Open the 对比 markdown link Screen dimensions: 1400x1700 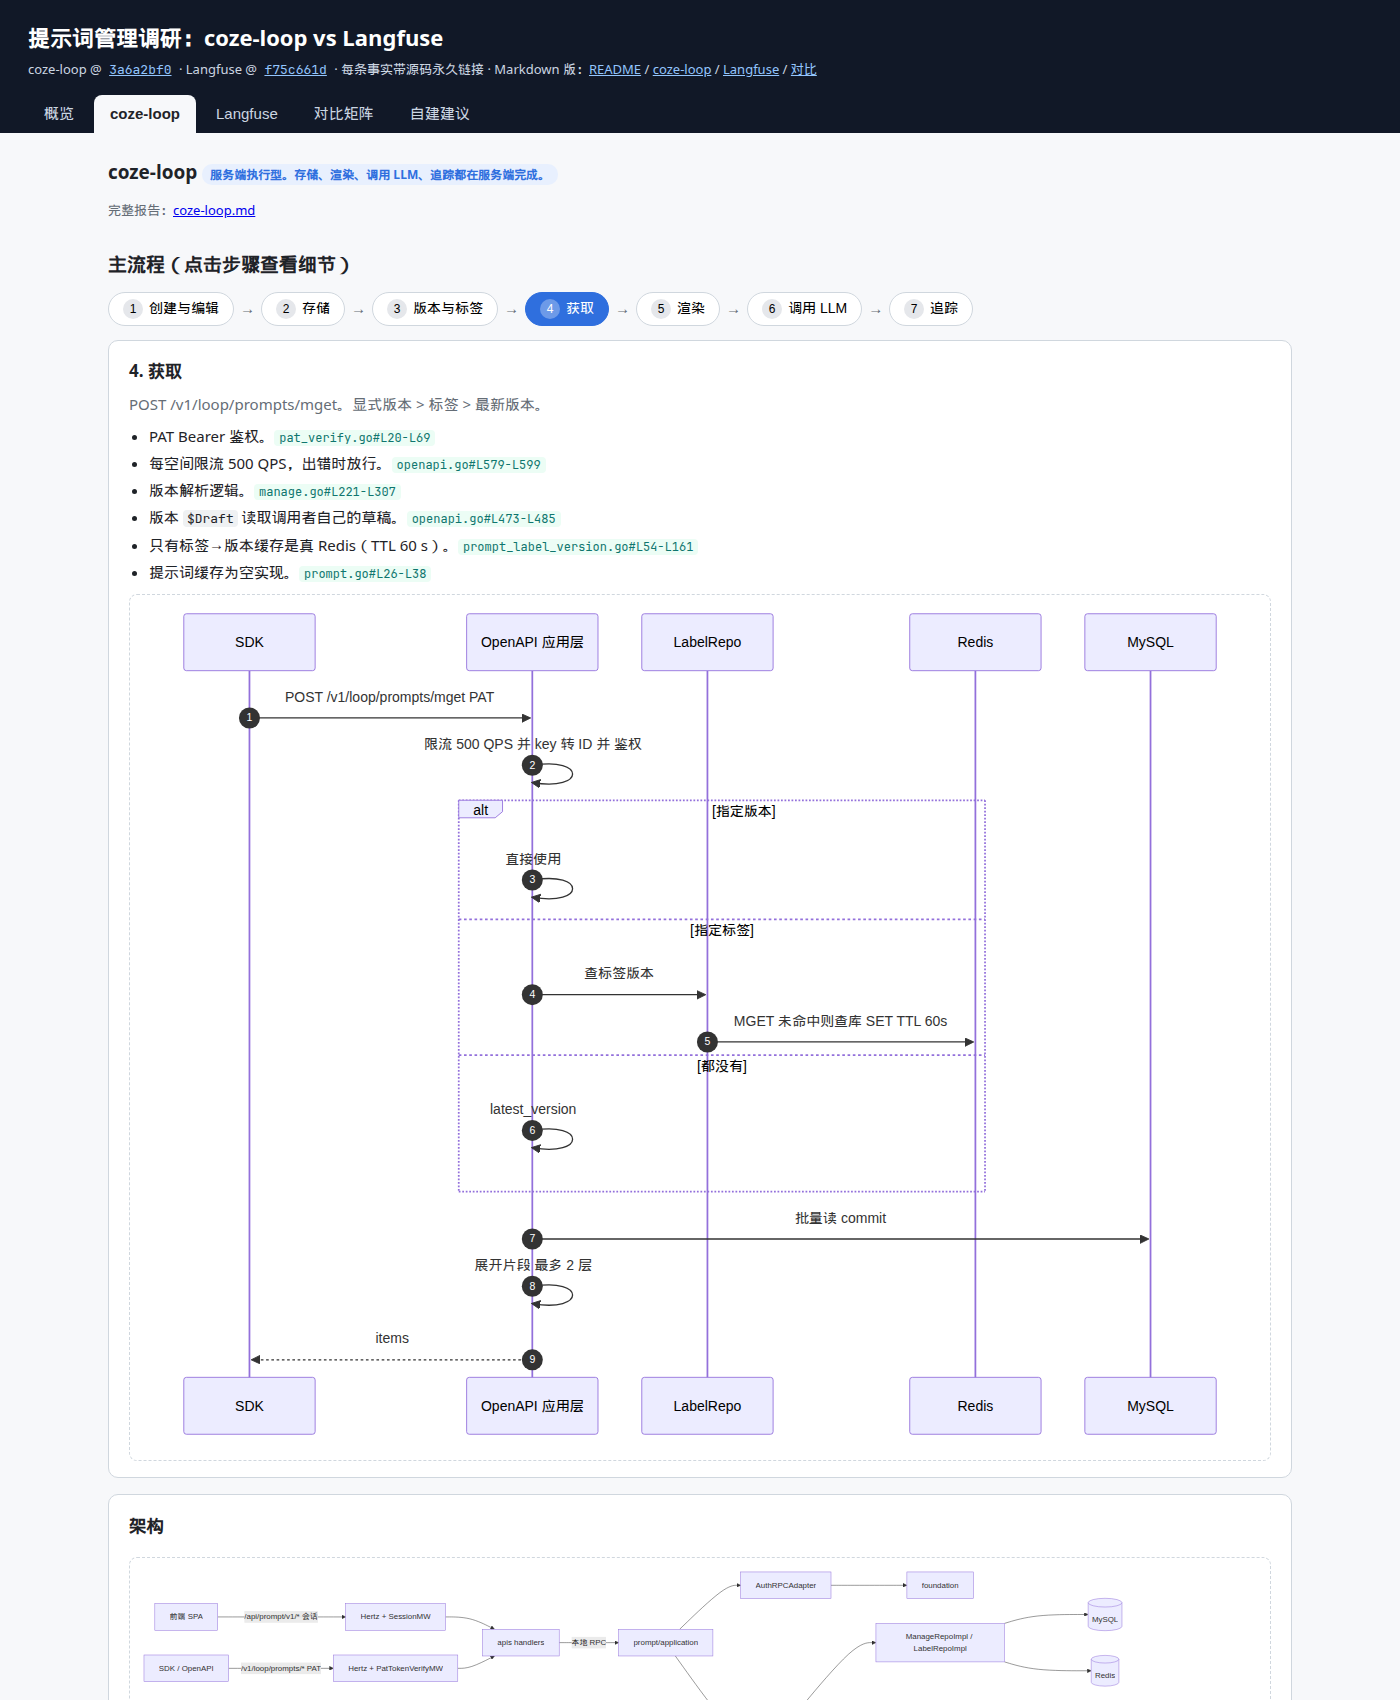click(x=804, y=70)
